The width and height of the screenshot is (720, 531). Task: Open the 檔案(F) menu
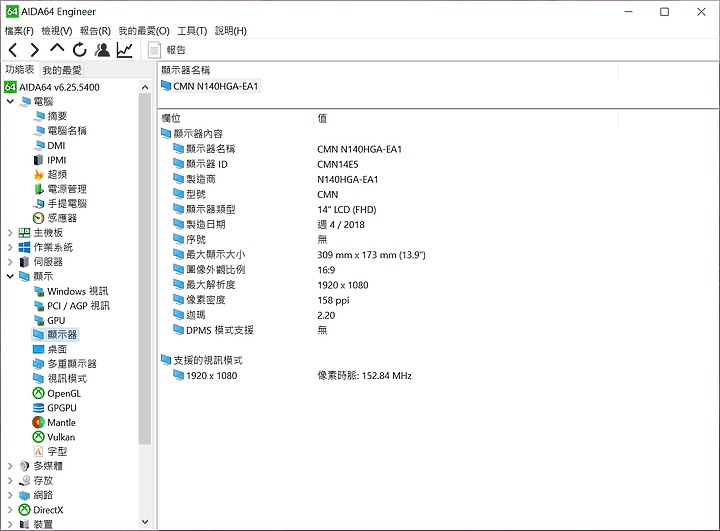(19, 31)
